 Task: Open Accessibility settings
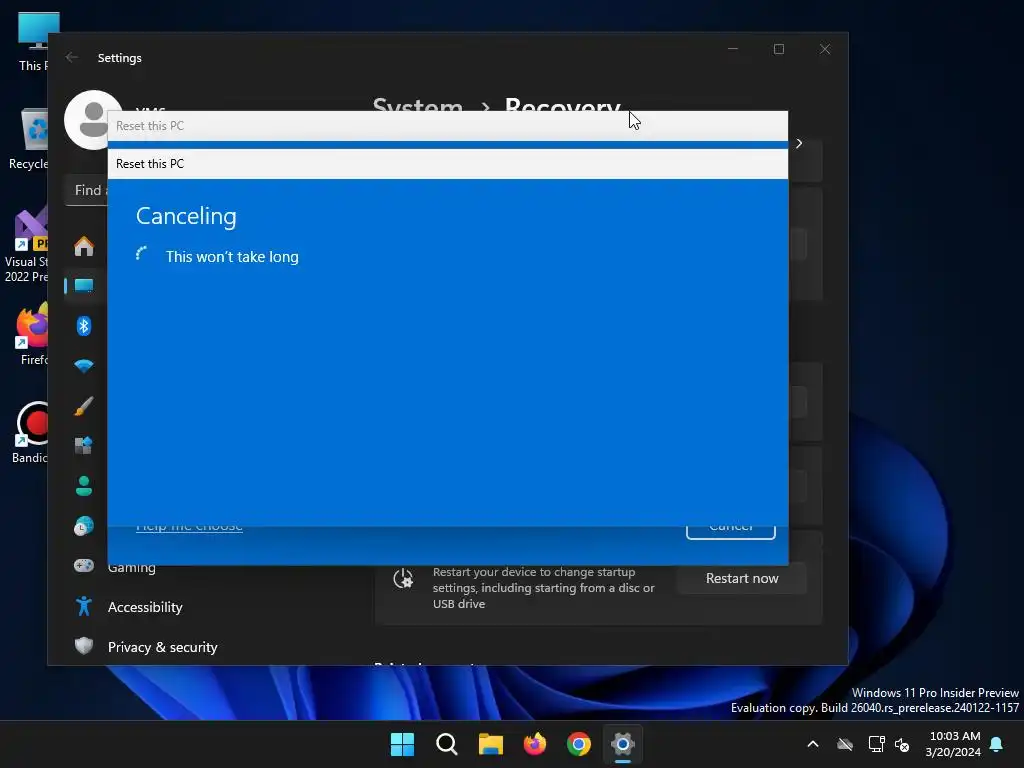pyautogui.click(x=145, y=607)
